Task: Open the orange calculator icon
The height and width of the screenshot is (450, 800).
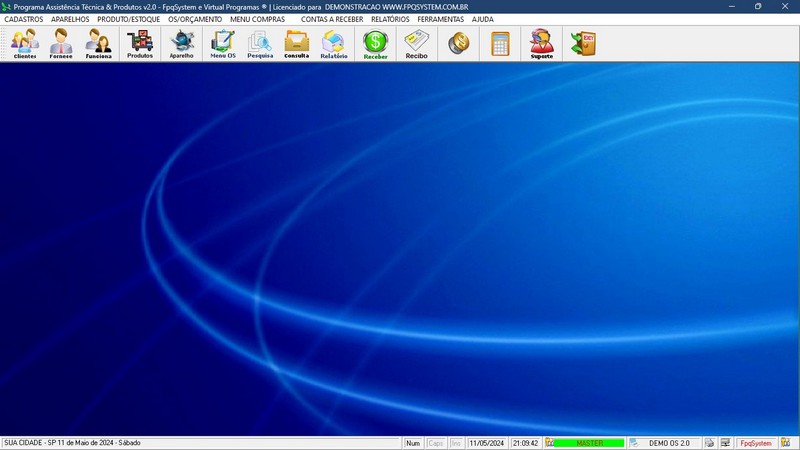Action: [x=500, y=44]
